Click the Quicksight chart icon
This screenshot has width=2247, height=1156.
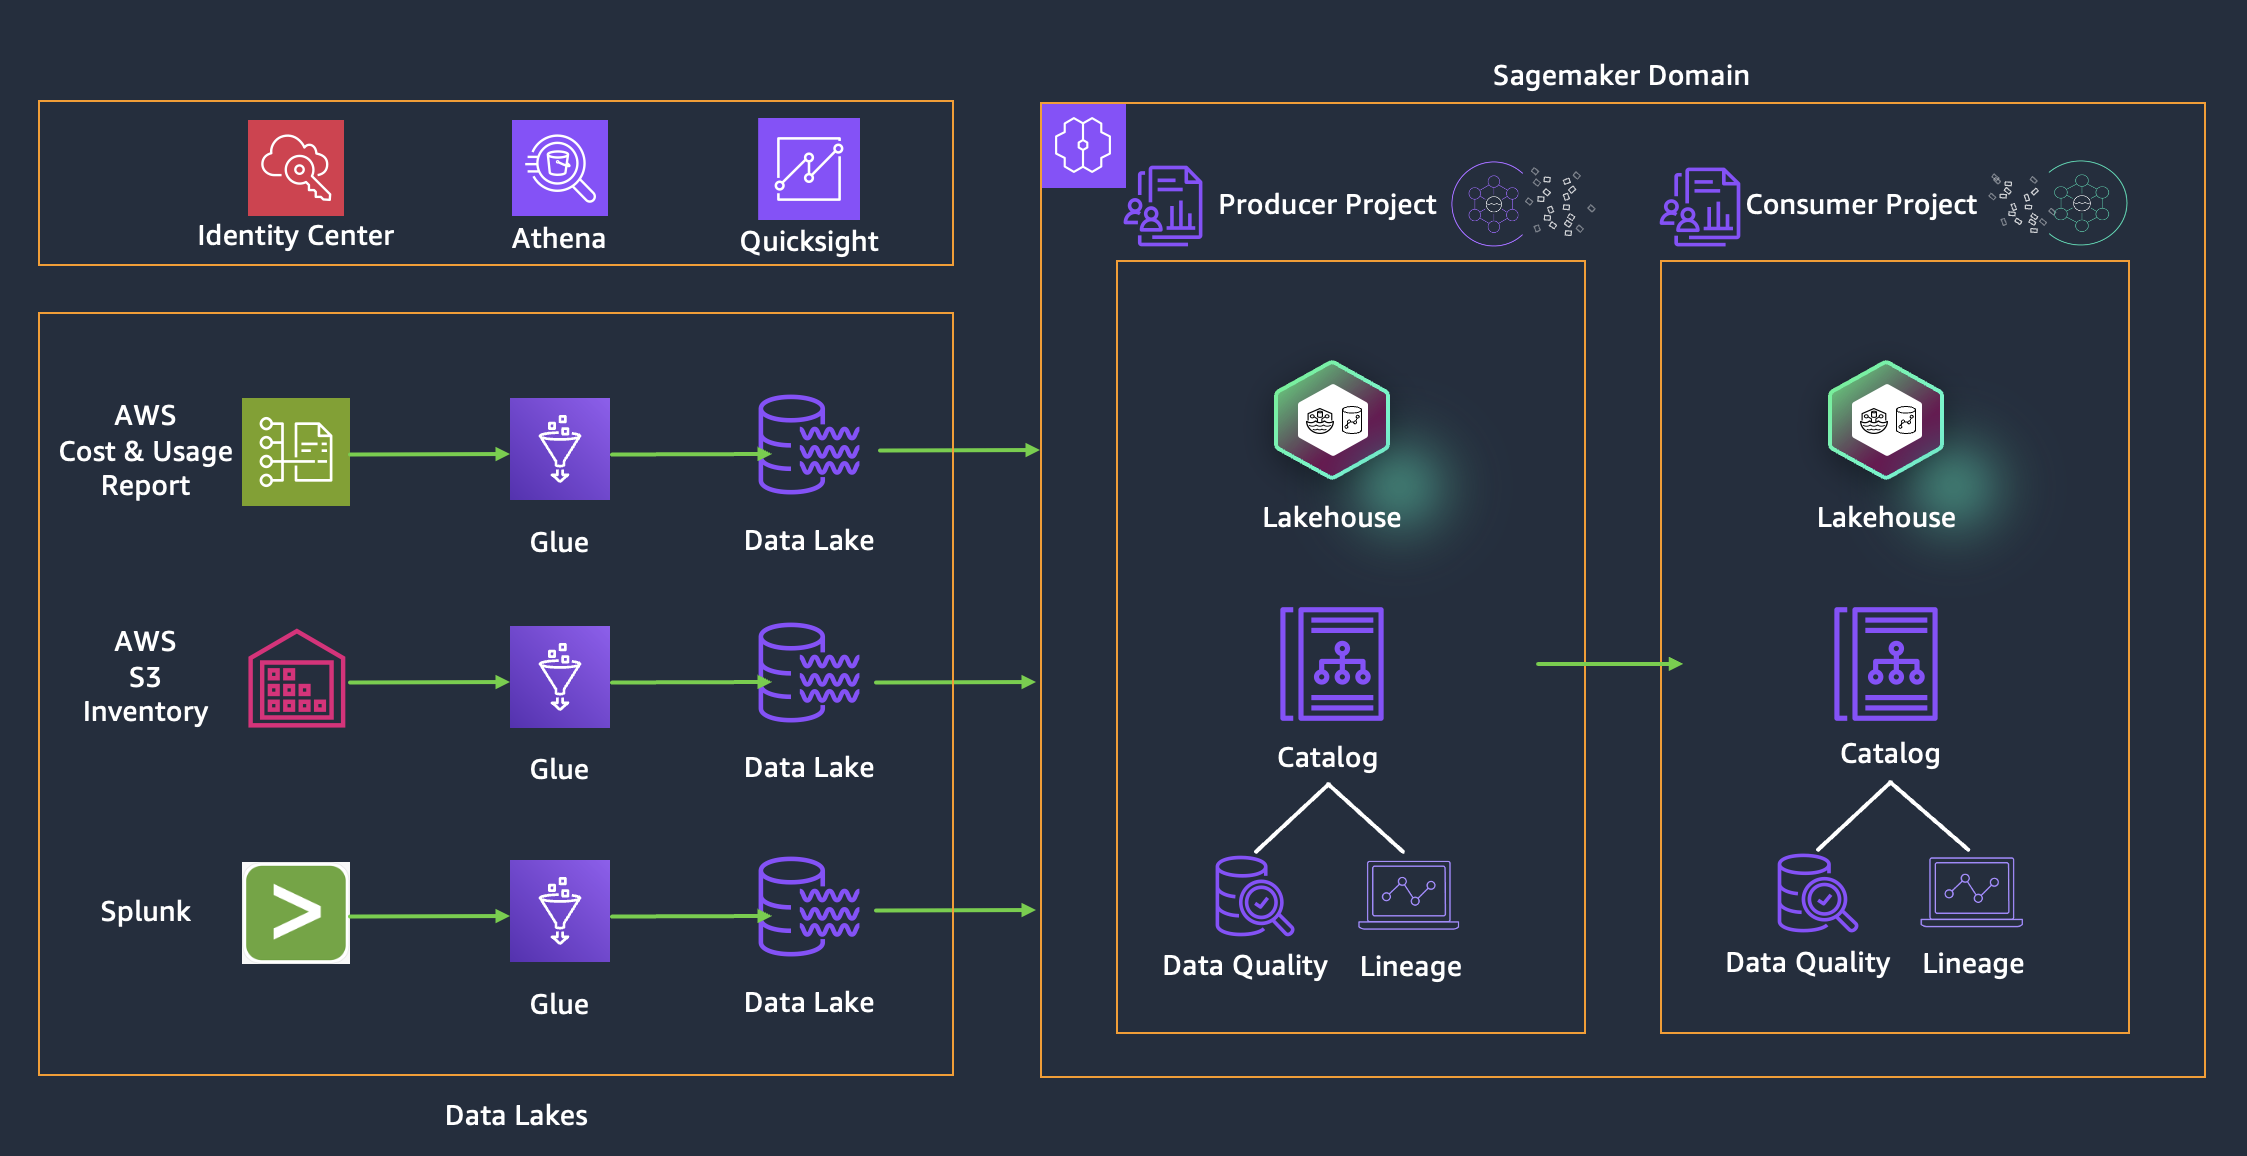pos(808,169)
